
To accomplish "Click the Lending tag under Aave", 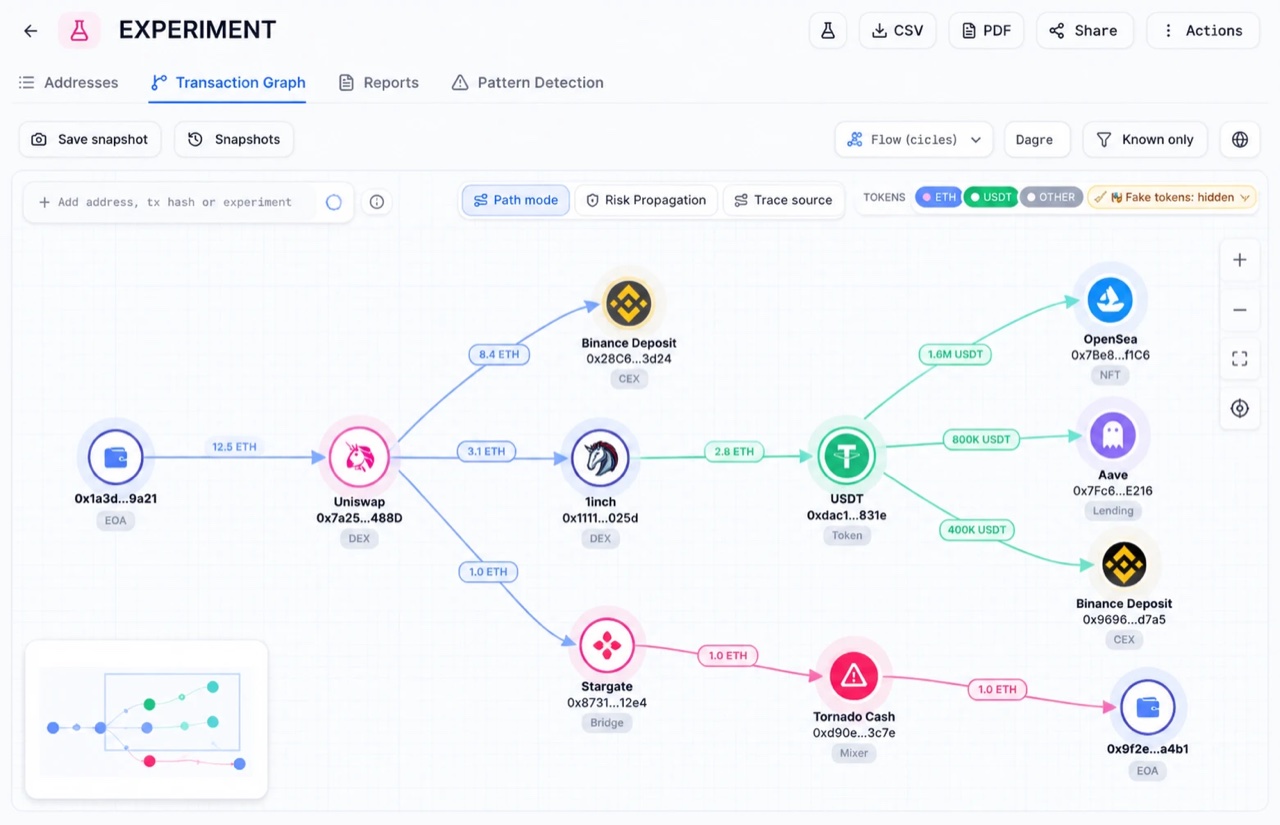I will tap(1113, 511).
